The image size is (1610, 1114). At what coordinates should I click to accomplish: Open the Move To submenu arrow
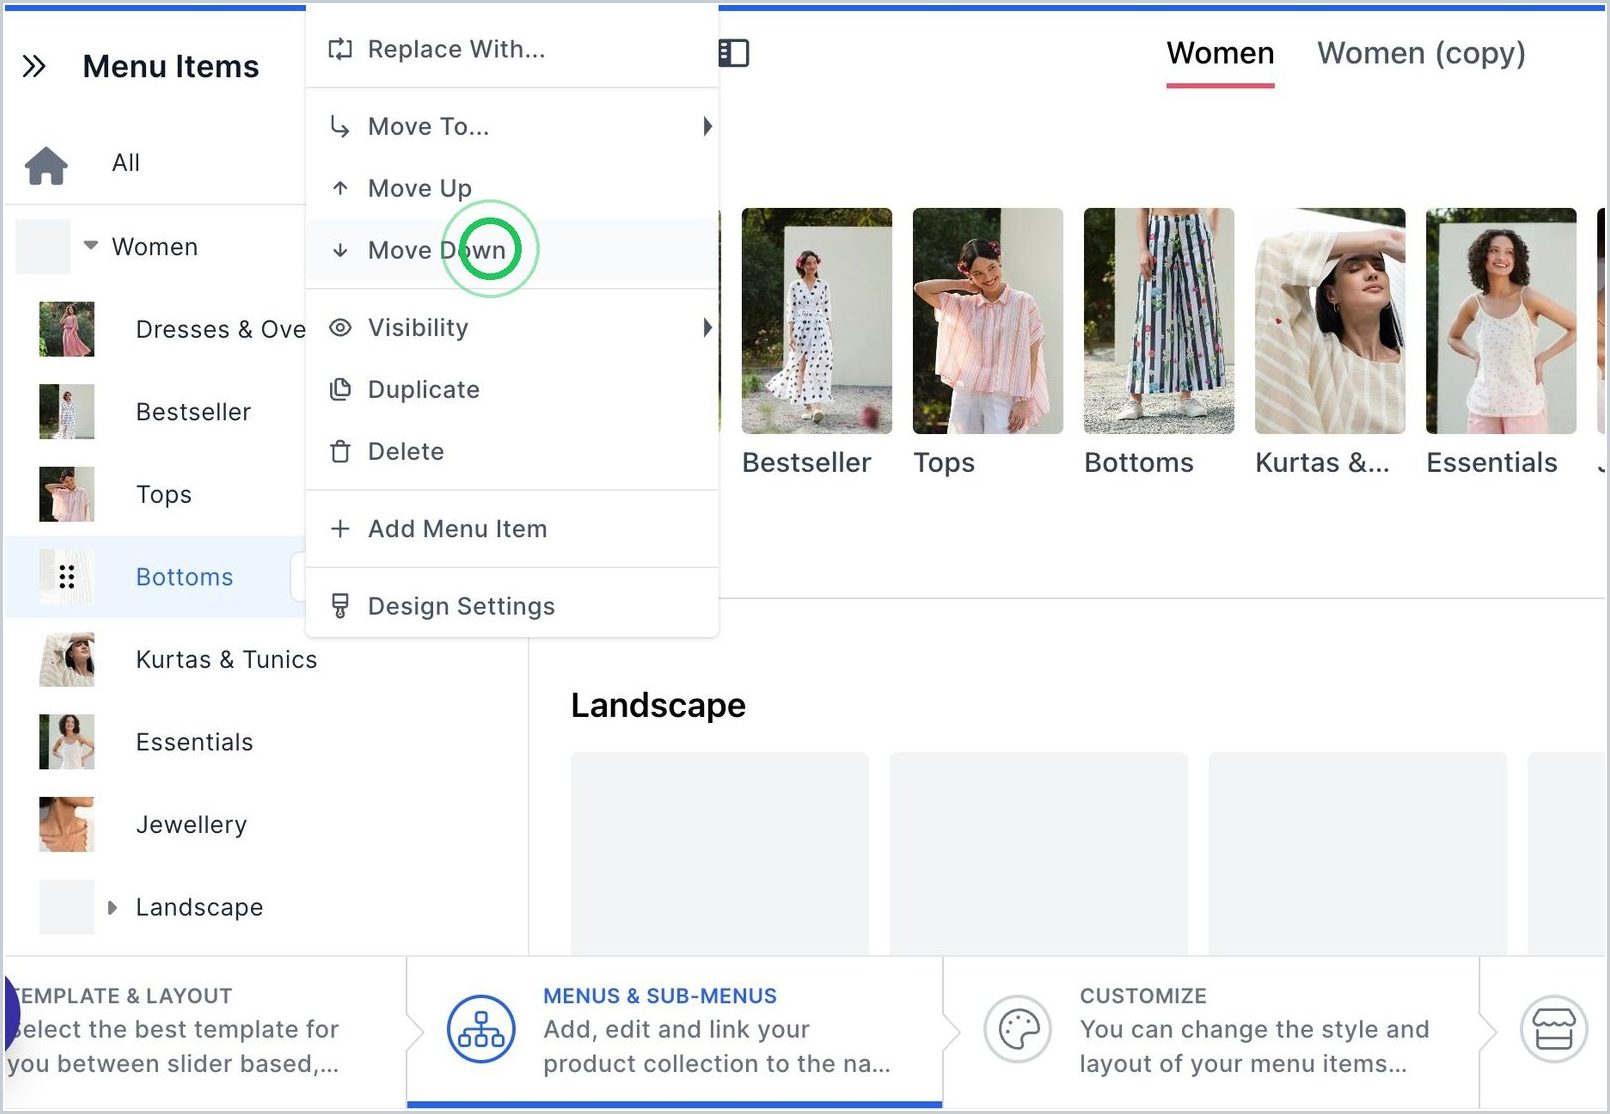(707, 126)
